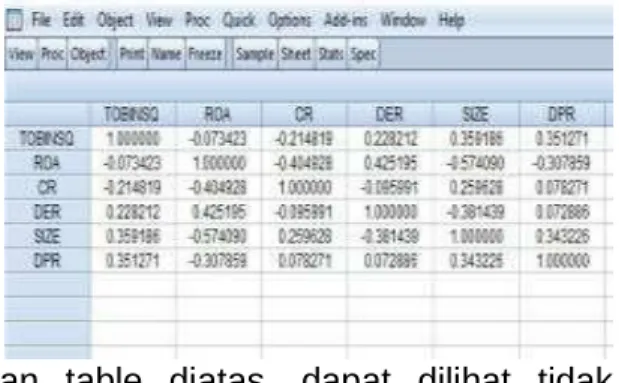619x383 pixels.
Task: Click cell -0.404928 in ROA row
Action: [304, 163]
